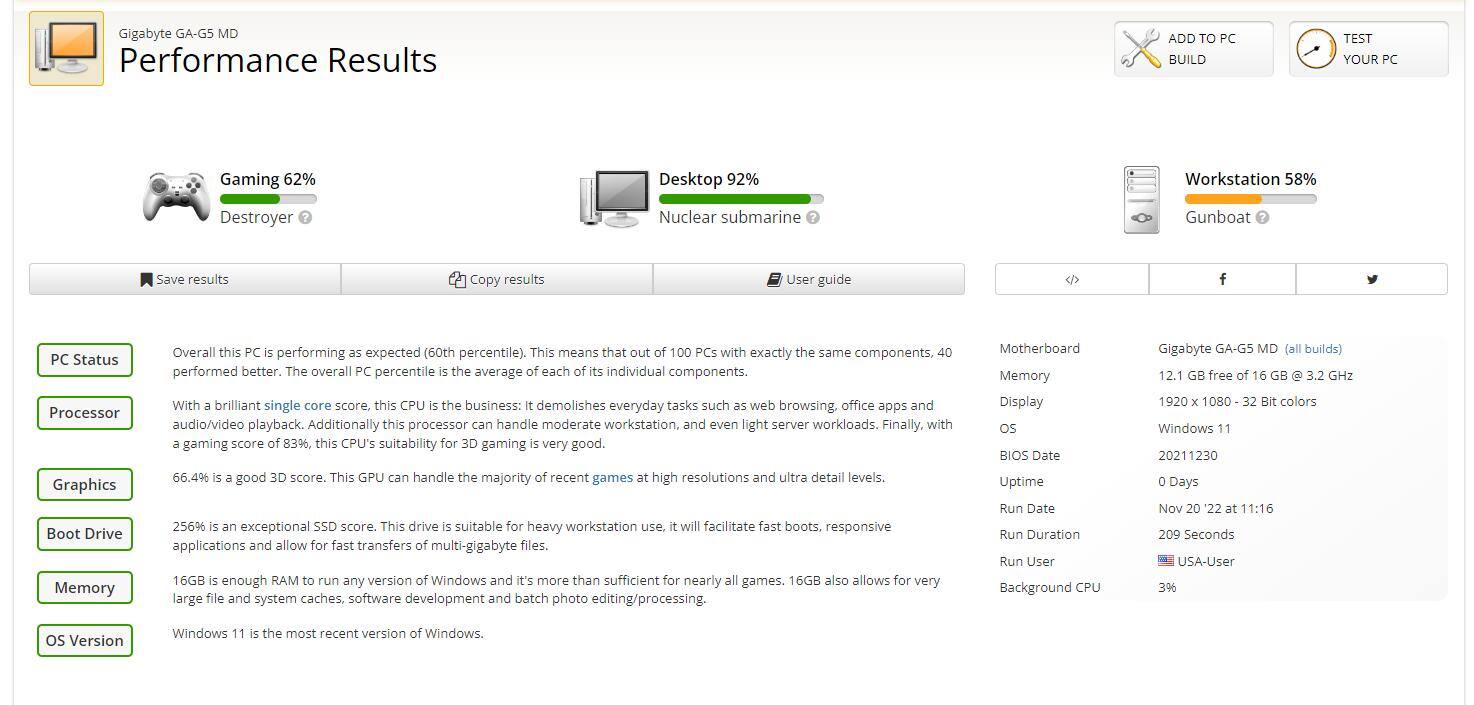
Task: Open the games link in Graphics
Action: coord(612,478)
